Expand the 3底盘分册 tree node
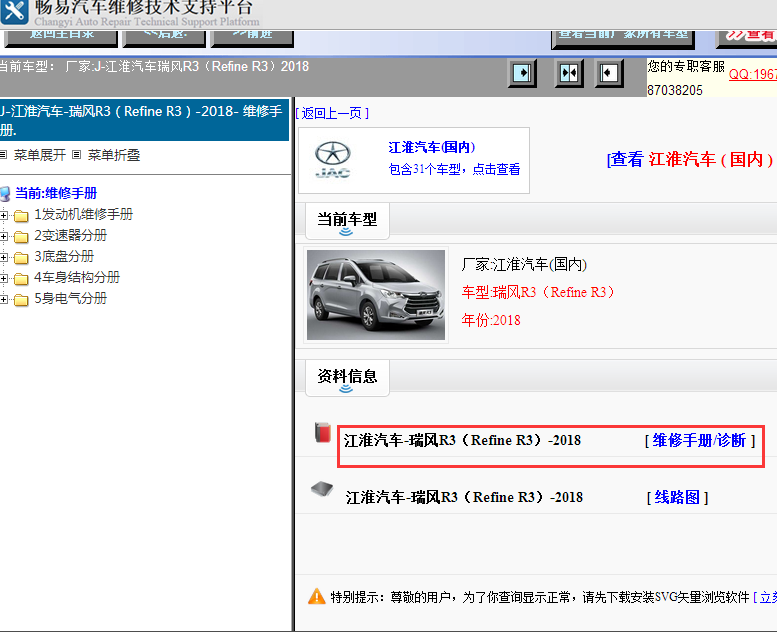The width and height of the screenshot is (777, 632). pos(4,257)
